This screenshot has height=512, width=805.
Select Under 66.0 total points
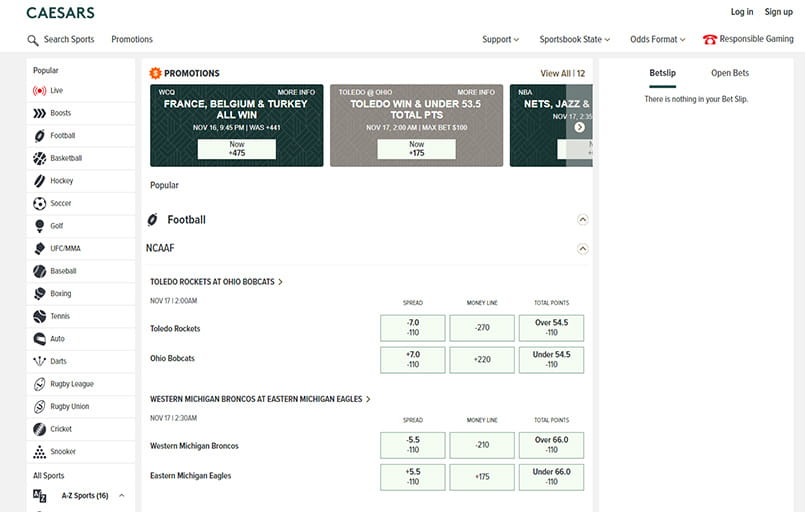[x=551, y=477]
